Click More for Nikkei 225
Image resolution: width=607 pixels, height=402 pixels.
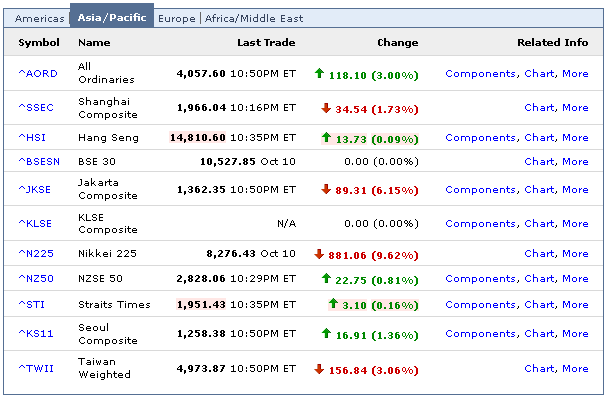(575, 254)
